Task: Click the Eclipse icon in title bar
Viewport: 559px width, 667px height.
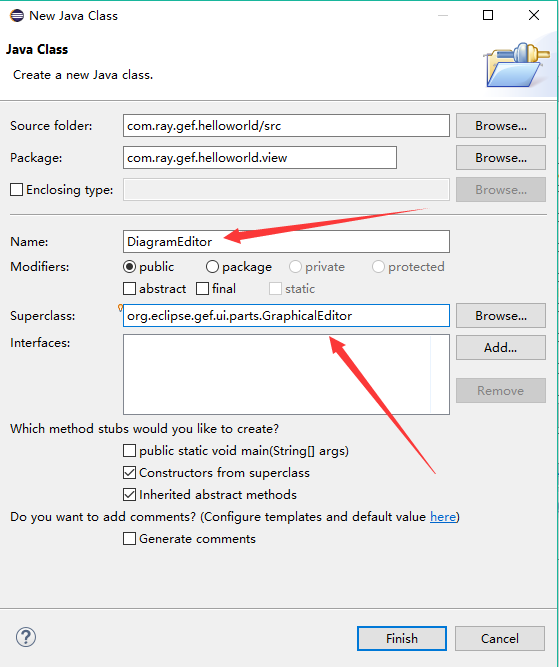Action: [x=17, y=16]
